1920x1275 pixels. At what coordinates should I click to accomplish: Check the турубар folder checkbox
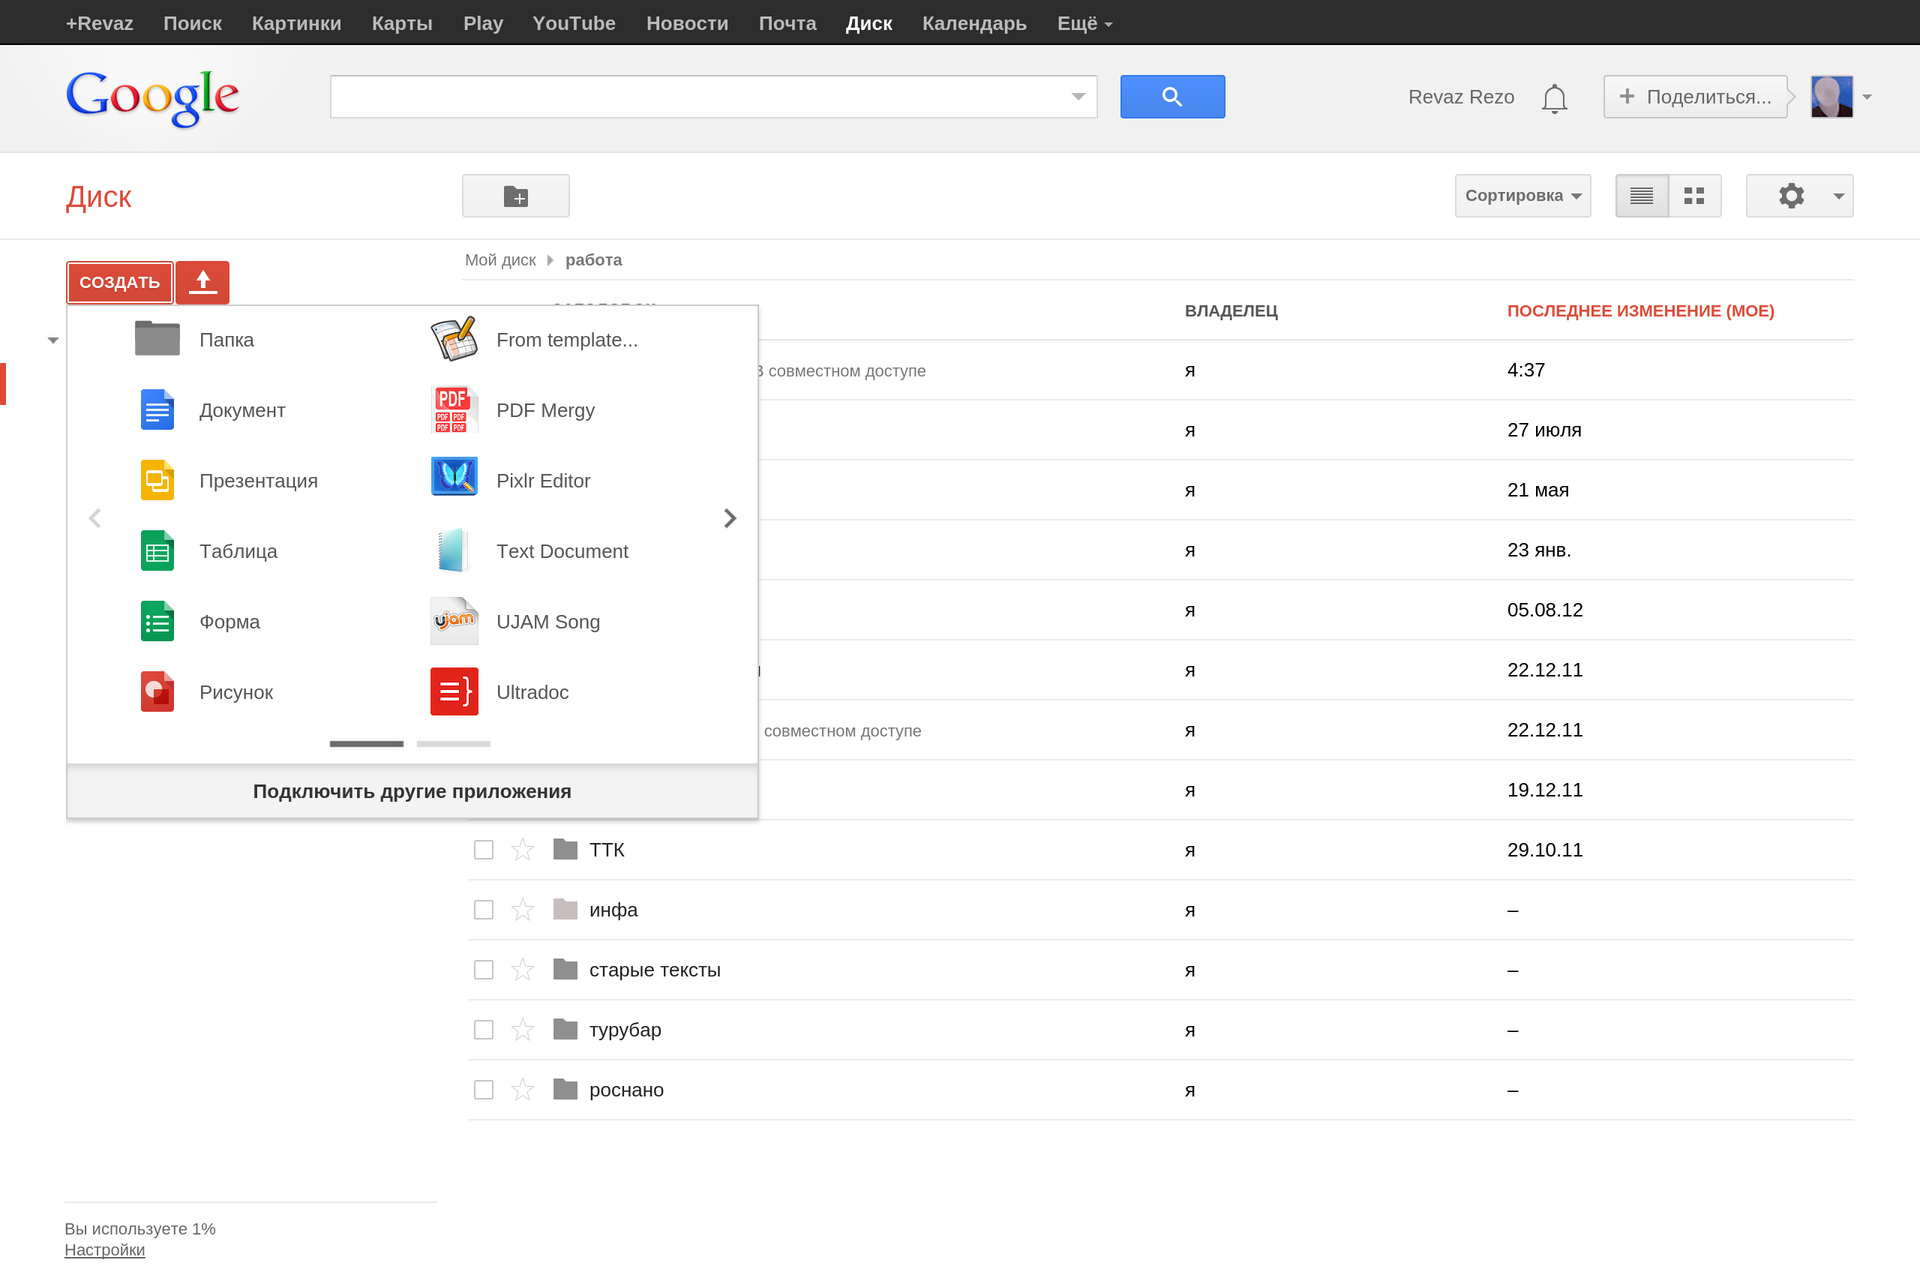pos(484,1030)
